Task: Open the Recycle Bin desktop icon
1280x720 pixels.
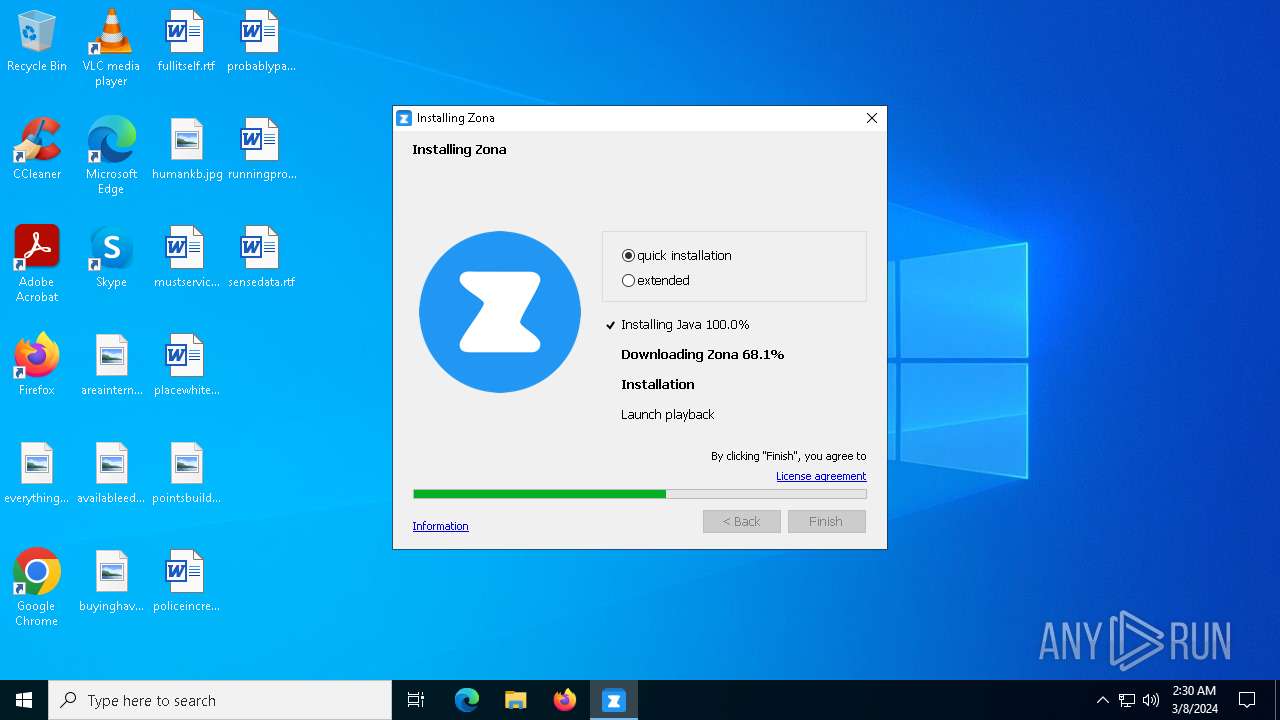Action: [x=37, y=42]
